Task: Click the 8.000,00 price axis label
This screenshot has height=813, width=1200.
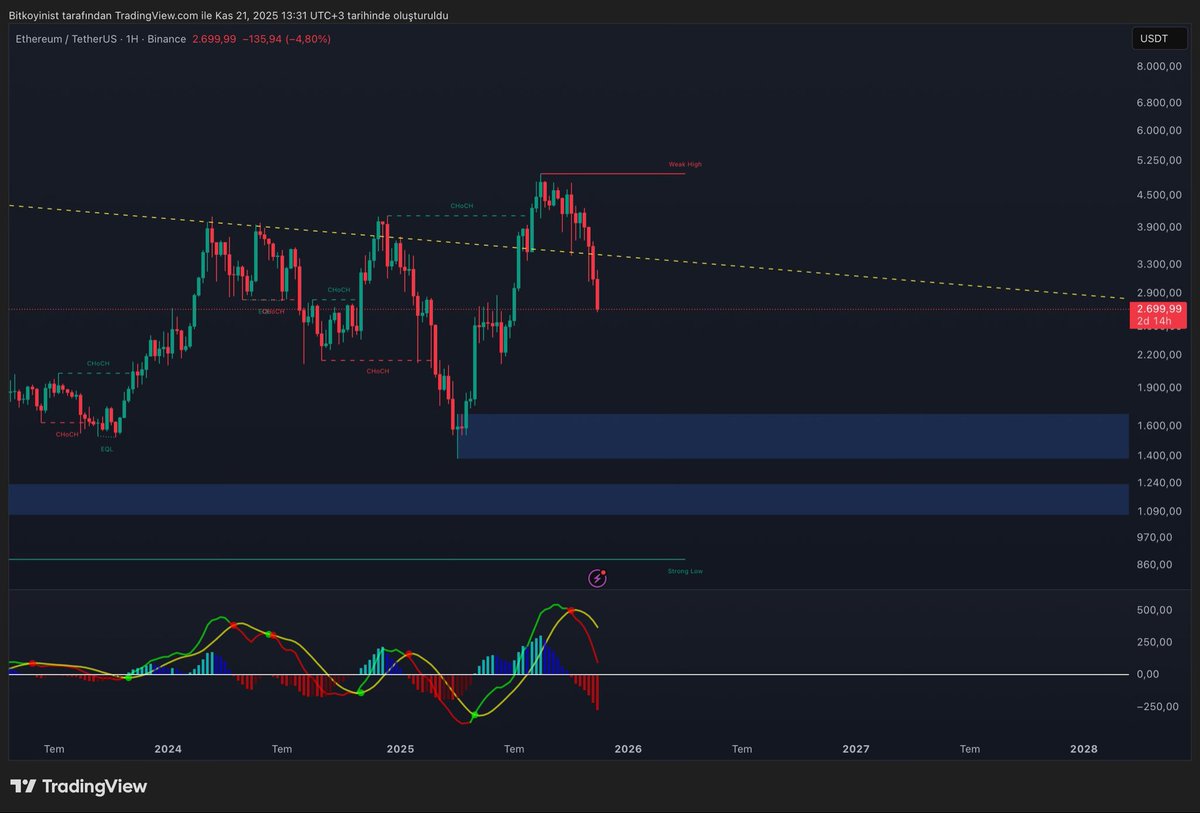Action: pyautogui.click(x=1159, y=67)
